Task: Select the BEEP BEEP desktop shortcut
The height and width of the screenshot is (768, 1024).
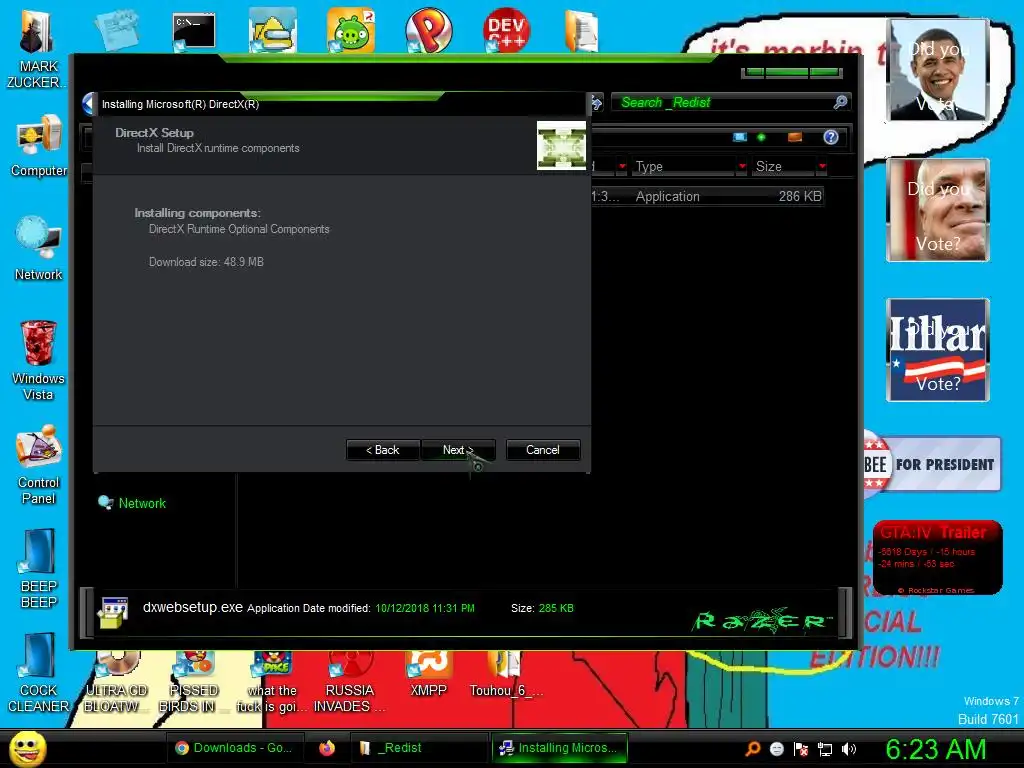Action: click(x=39, y=569)
